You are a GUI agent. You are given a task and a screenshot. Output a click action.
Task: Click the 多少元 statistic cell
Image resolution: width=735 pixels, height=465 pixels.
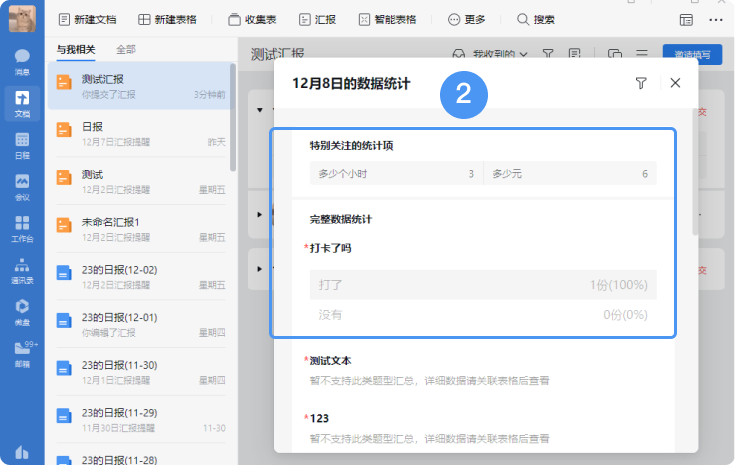(x=570, y=174)
